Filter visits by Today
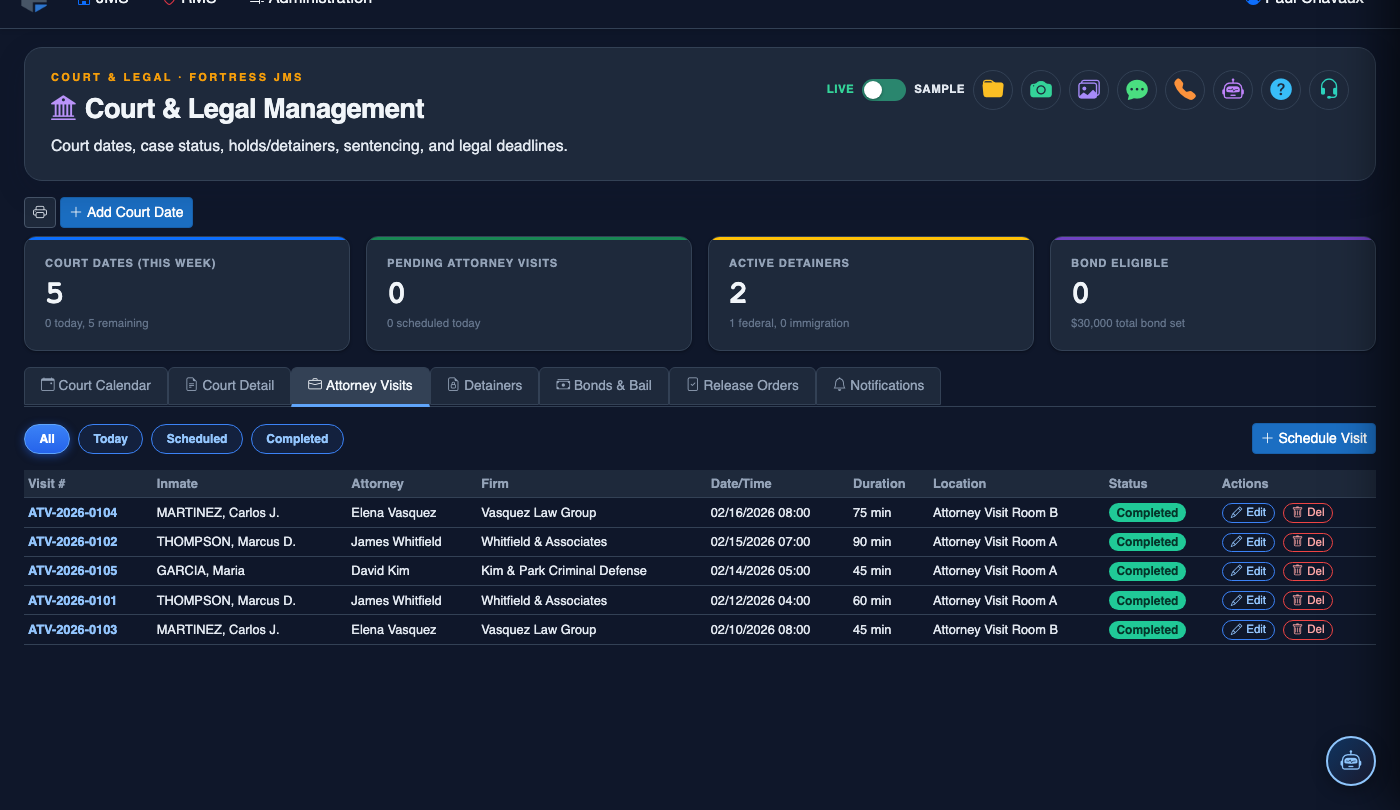The width and height of the screenshot is (1400, 810). coord(110,439)
